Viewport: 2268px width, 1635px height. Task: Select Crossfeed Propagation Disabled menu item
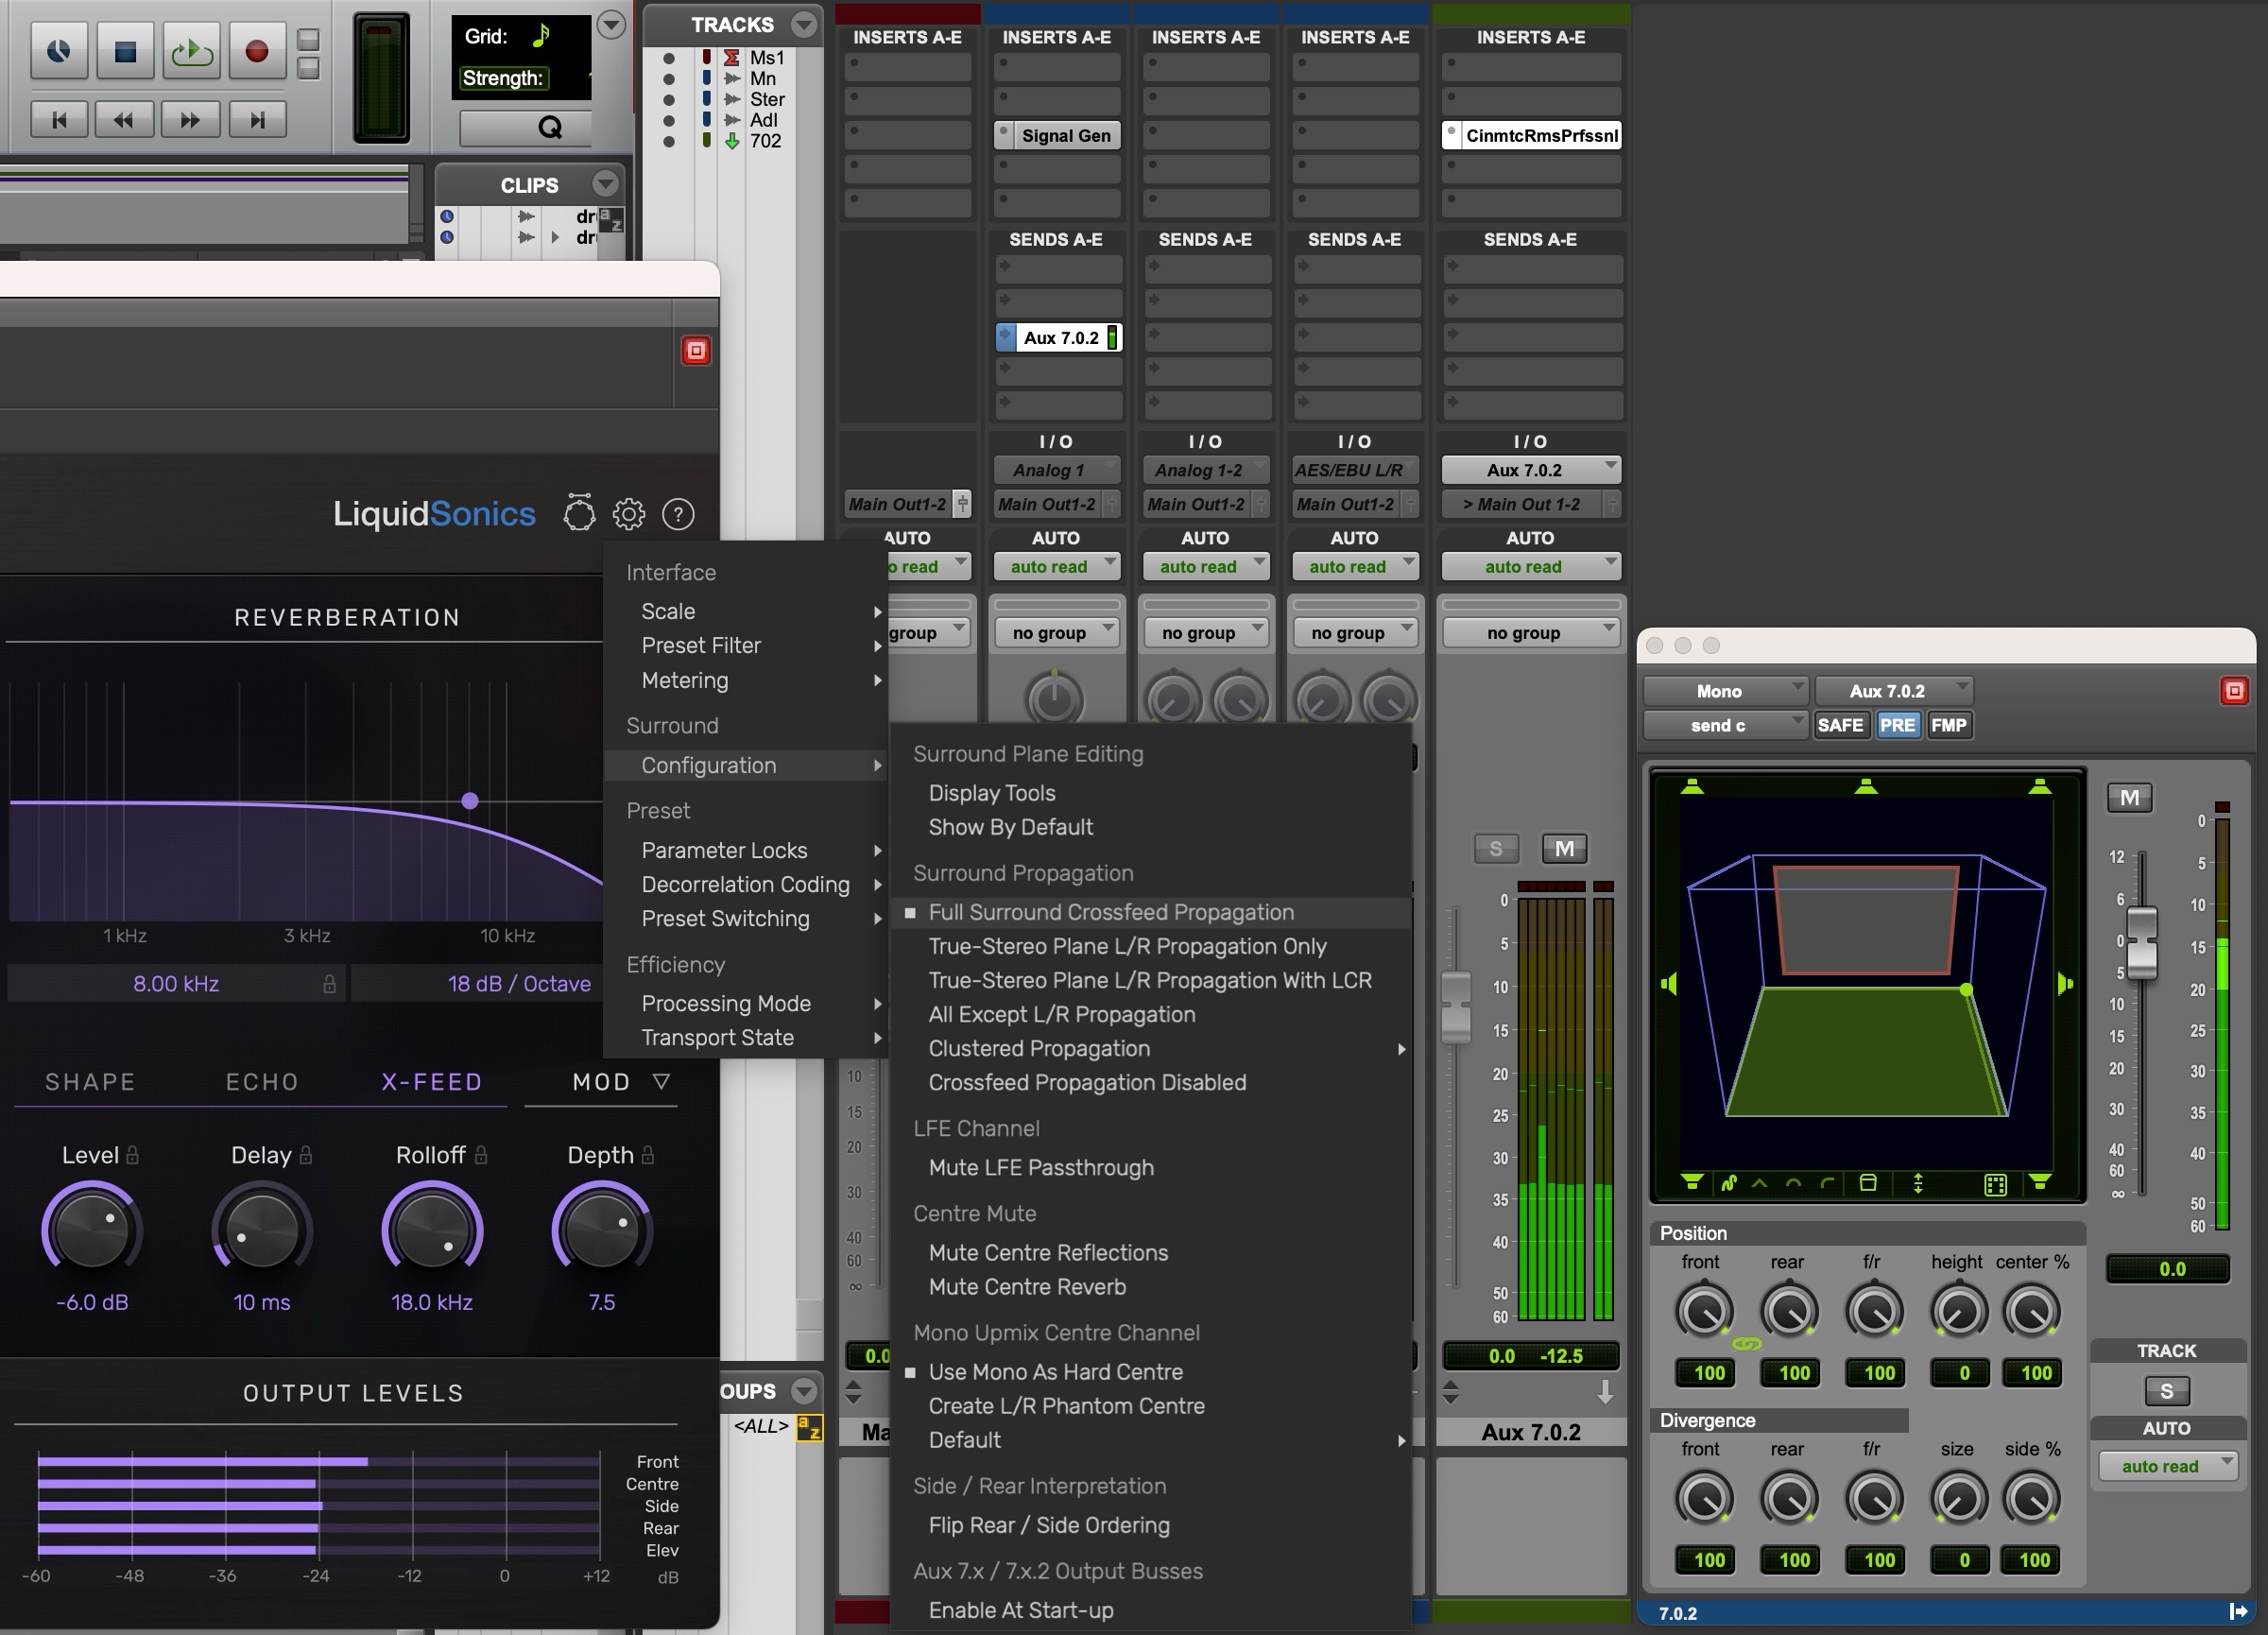pos(1087,1082)
